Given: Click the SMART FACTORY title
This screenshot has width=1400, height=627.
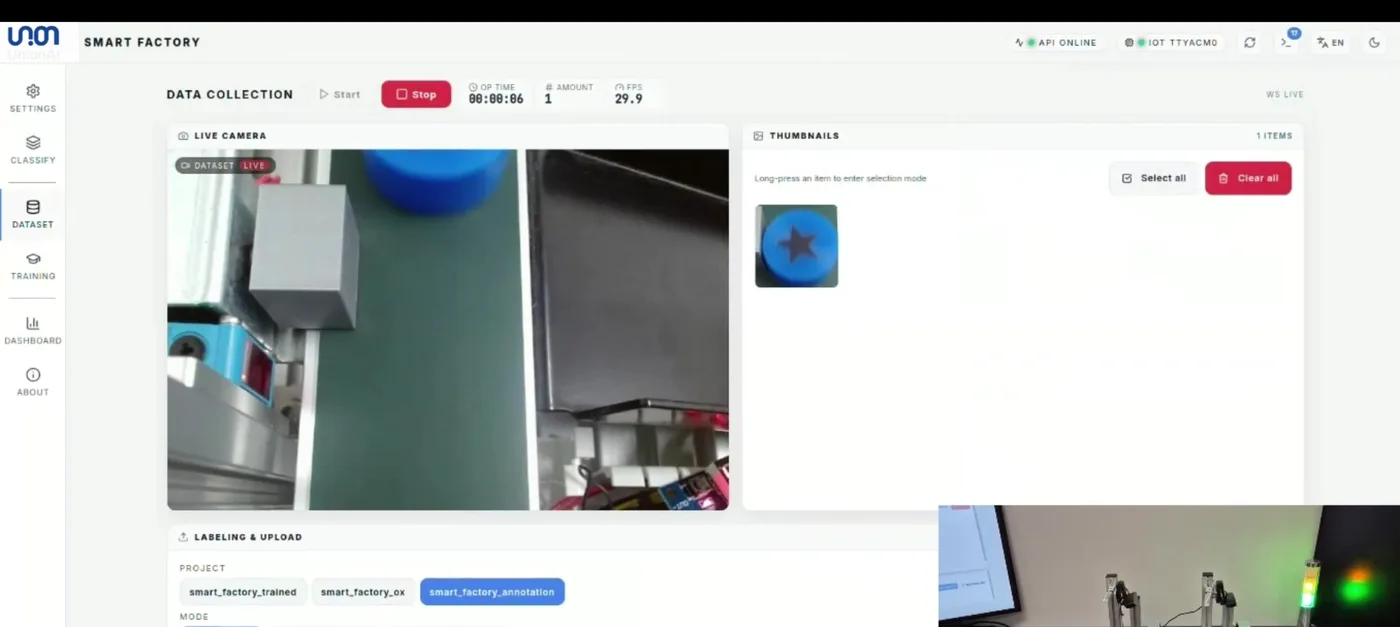Looking at the screenshot, I should 142,42.
